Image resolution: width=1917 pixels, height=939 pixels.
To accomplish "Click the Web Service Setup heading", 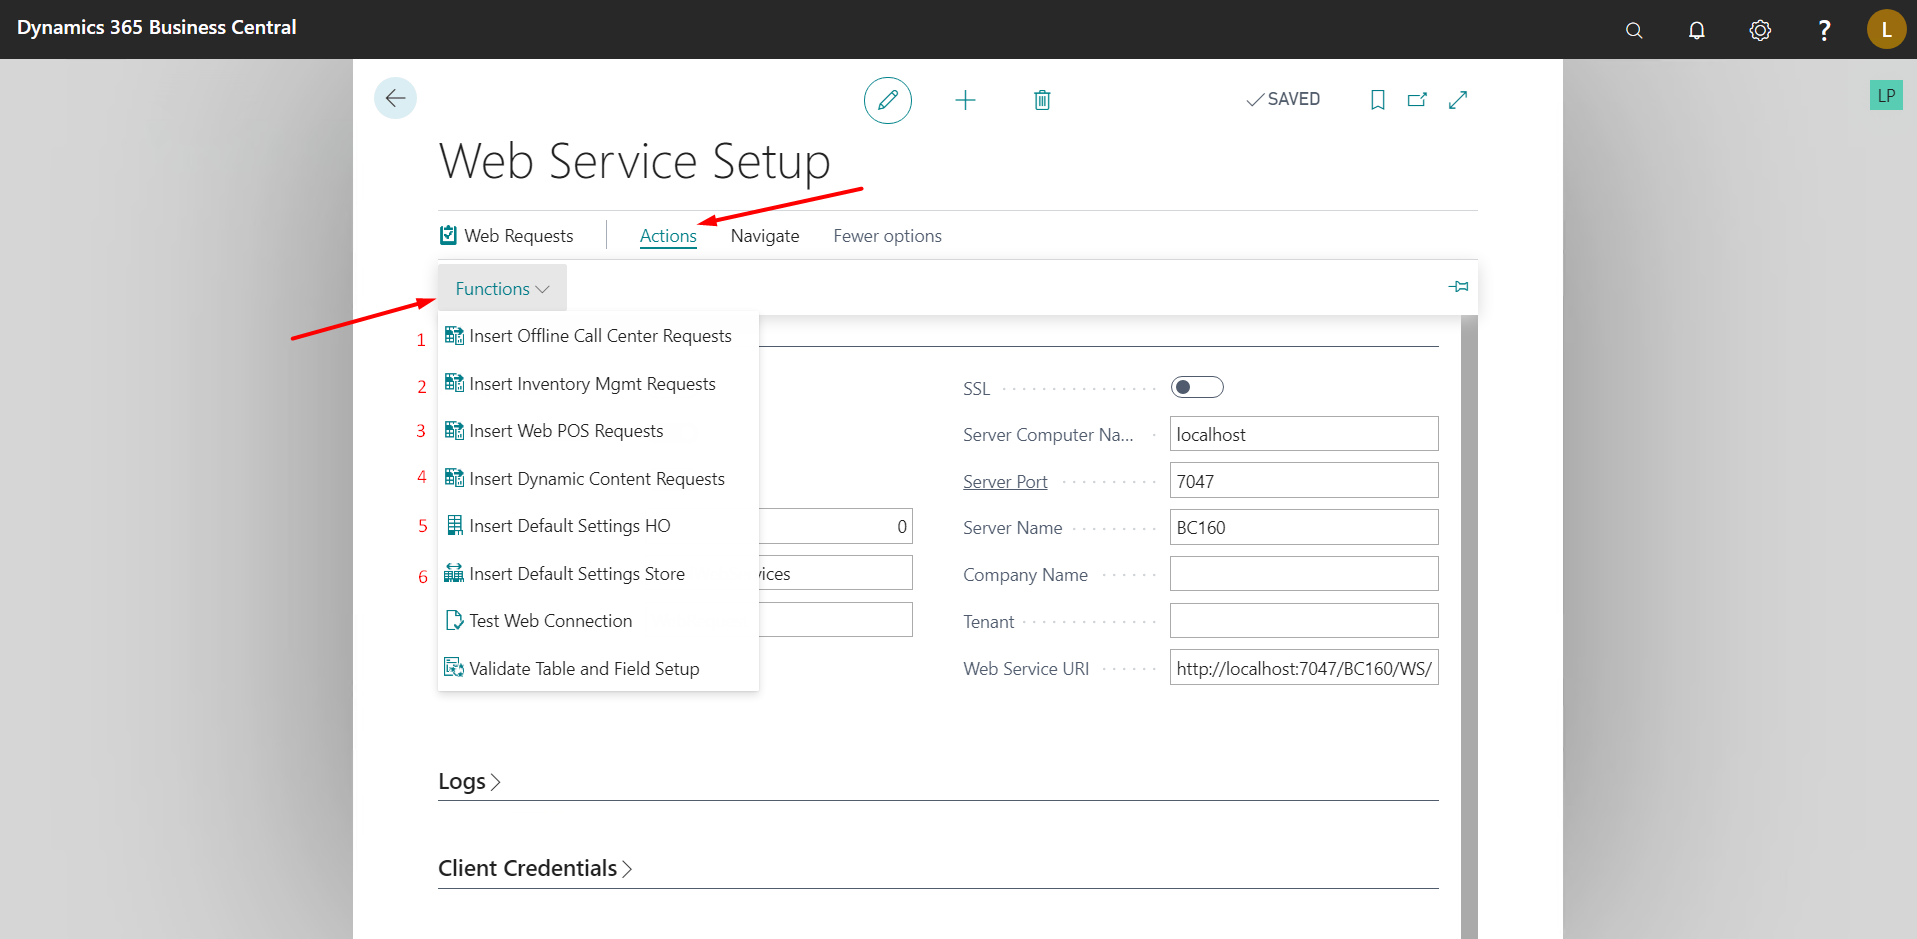I will (635, 162).
